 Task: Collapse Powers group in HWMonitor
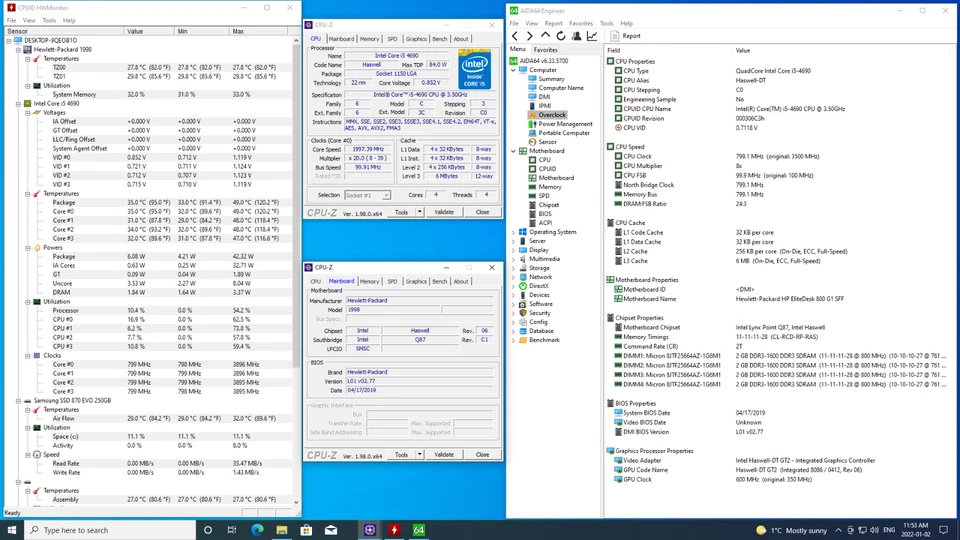[x=28, y=248]
